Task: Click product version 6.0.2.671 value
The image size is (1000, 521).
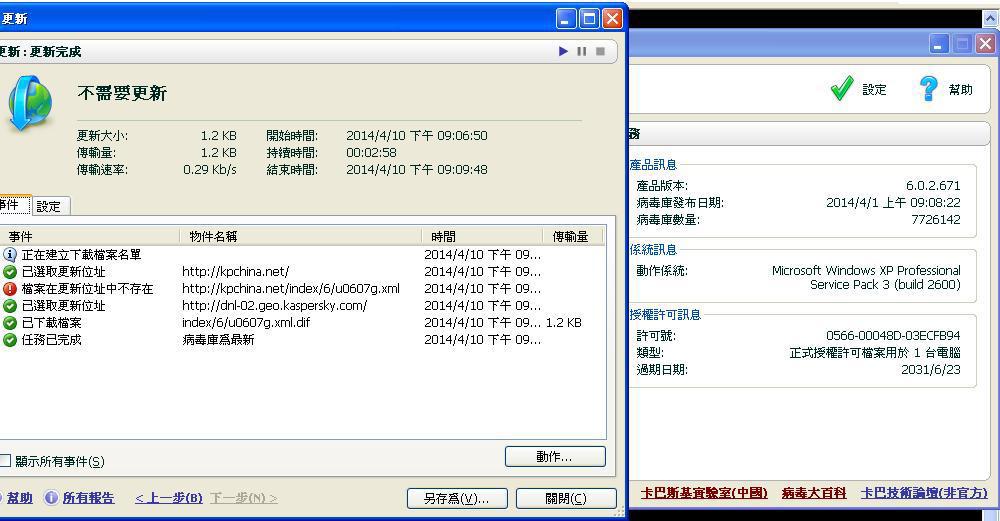Action: pyautogui.click(x=933, y=186)
